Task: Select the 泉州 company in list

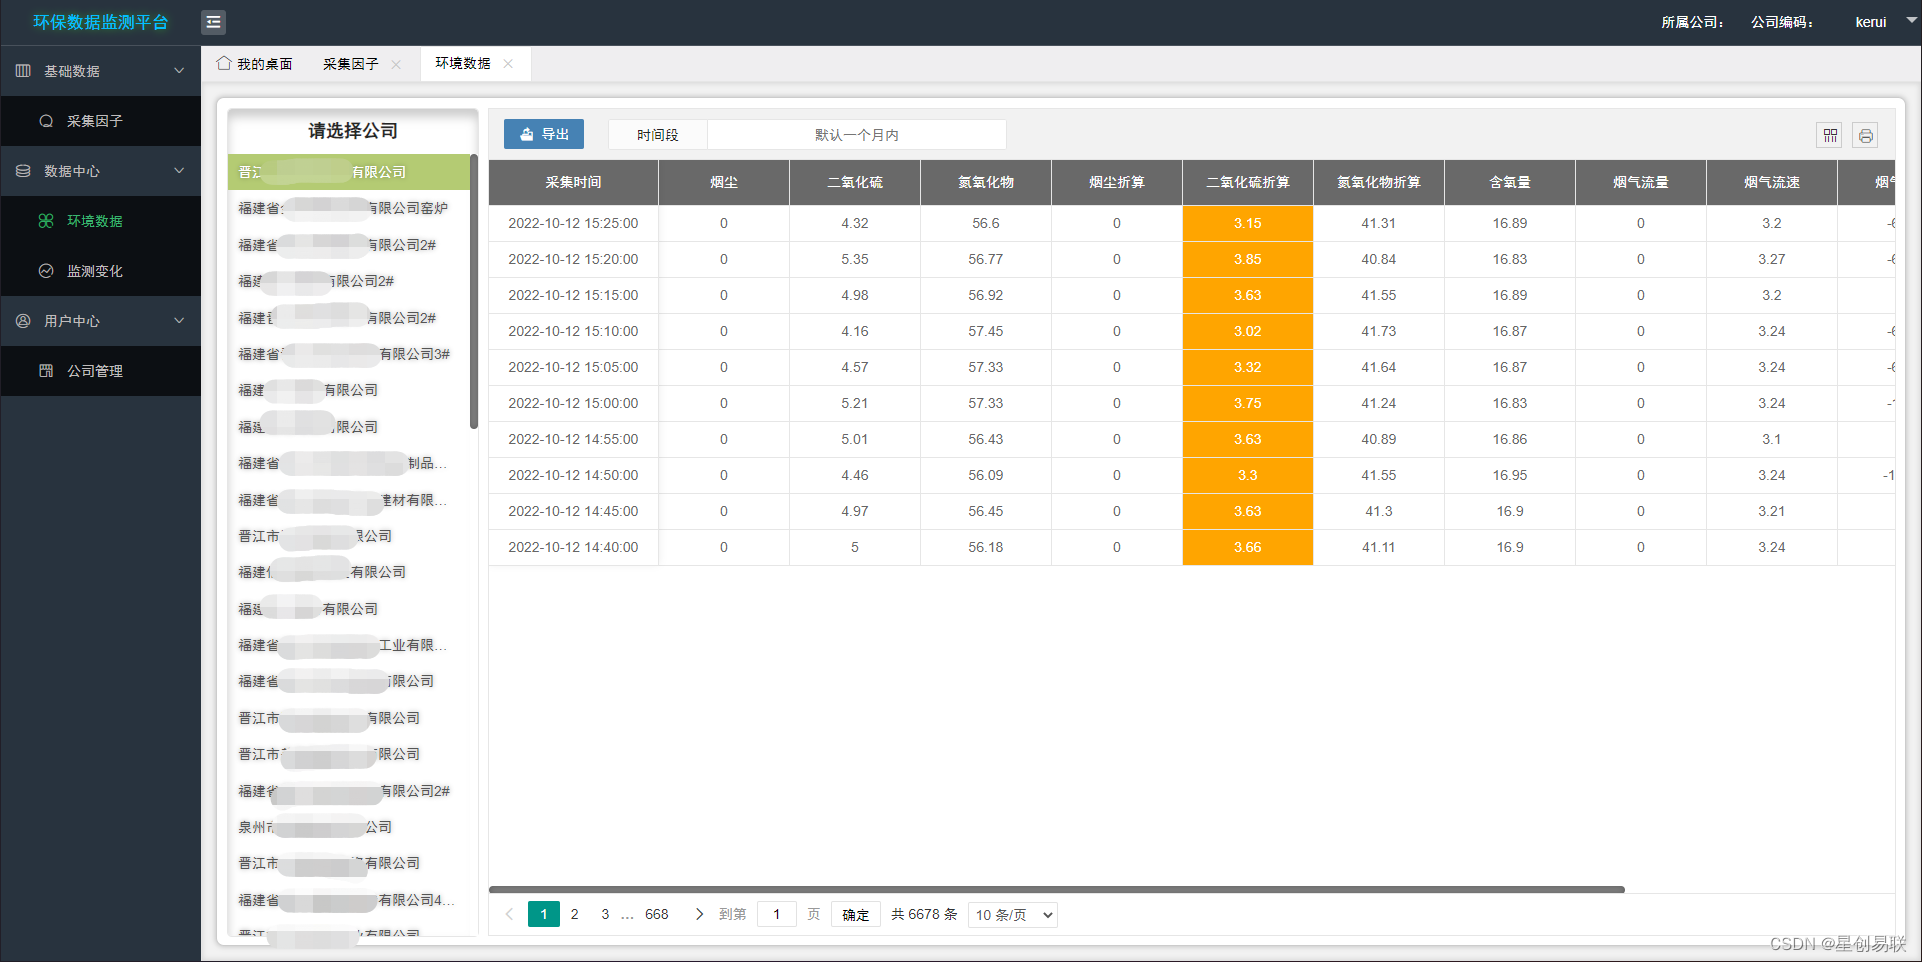Action: [x=348, y=827]
